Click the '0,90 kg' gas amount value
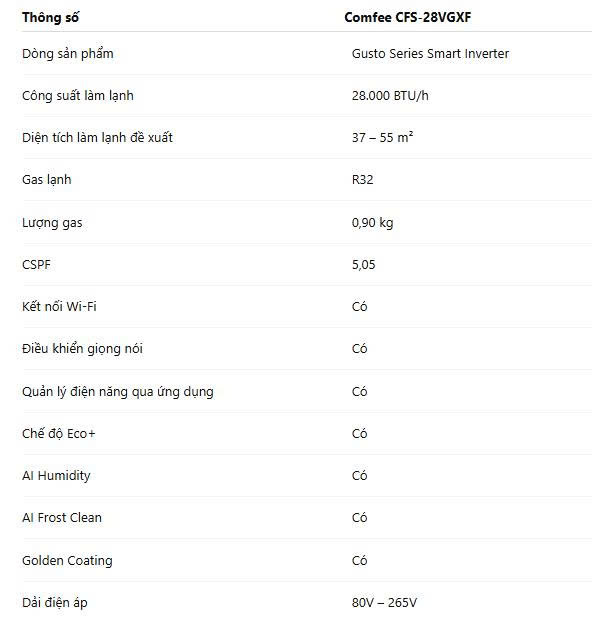The width and height of the screenshot is (599, 618). coord(372,223)
